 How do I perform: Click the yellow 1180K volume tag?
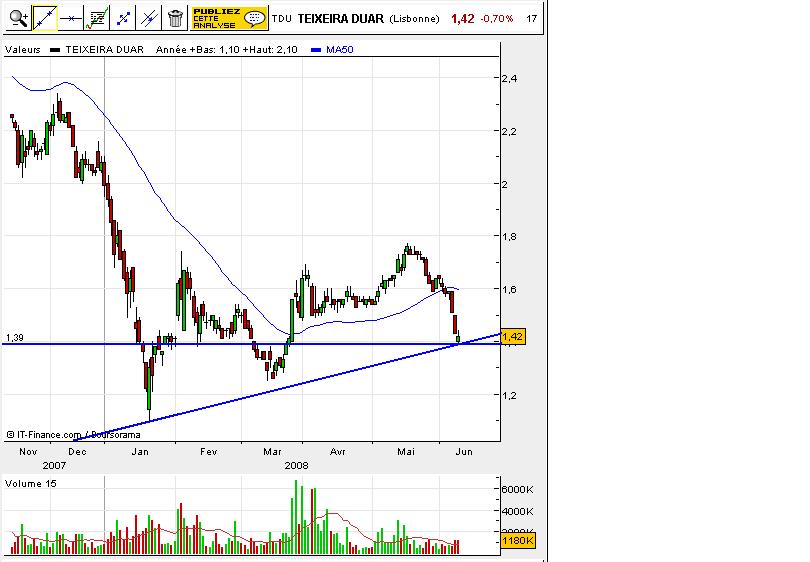point(518,541)
